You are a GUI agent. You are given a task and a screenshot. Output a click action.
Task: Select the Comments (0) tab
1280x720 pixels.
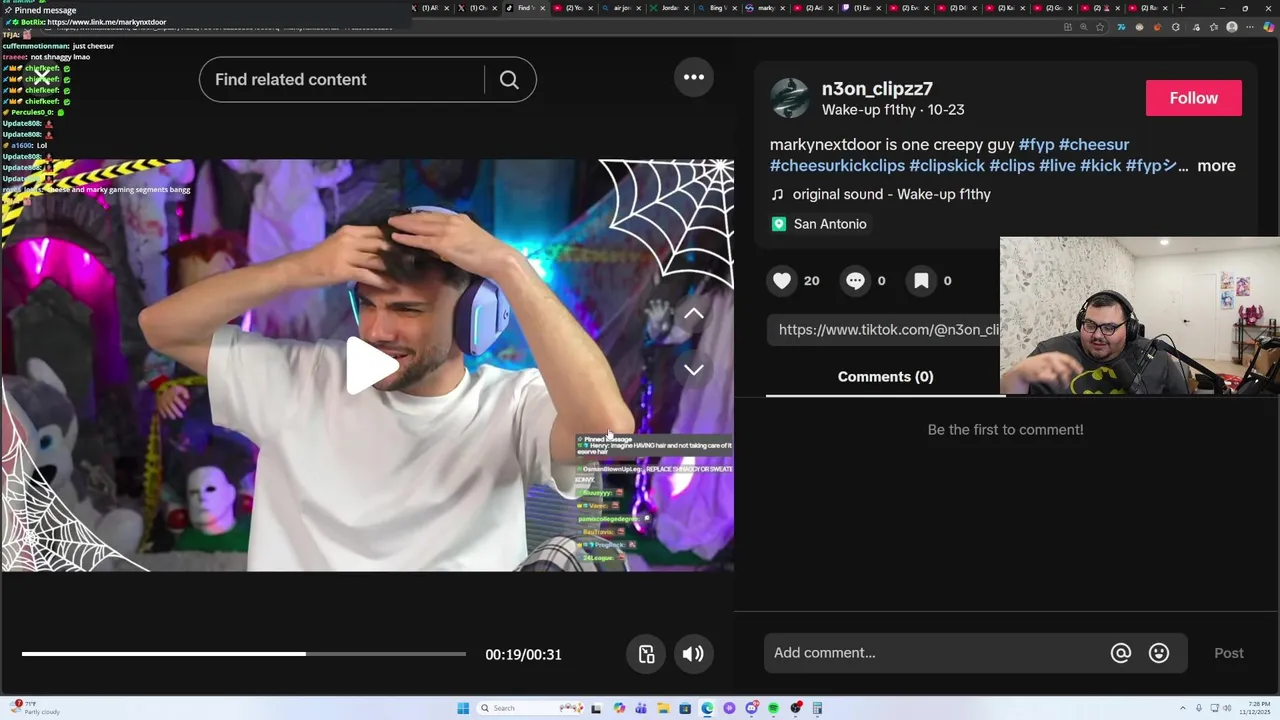click(885, 377)
